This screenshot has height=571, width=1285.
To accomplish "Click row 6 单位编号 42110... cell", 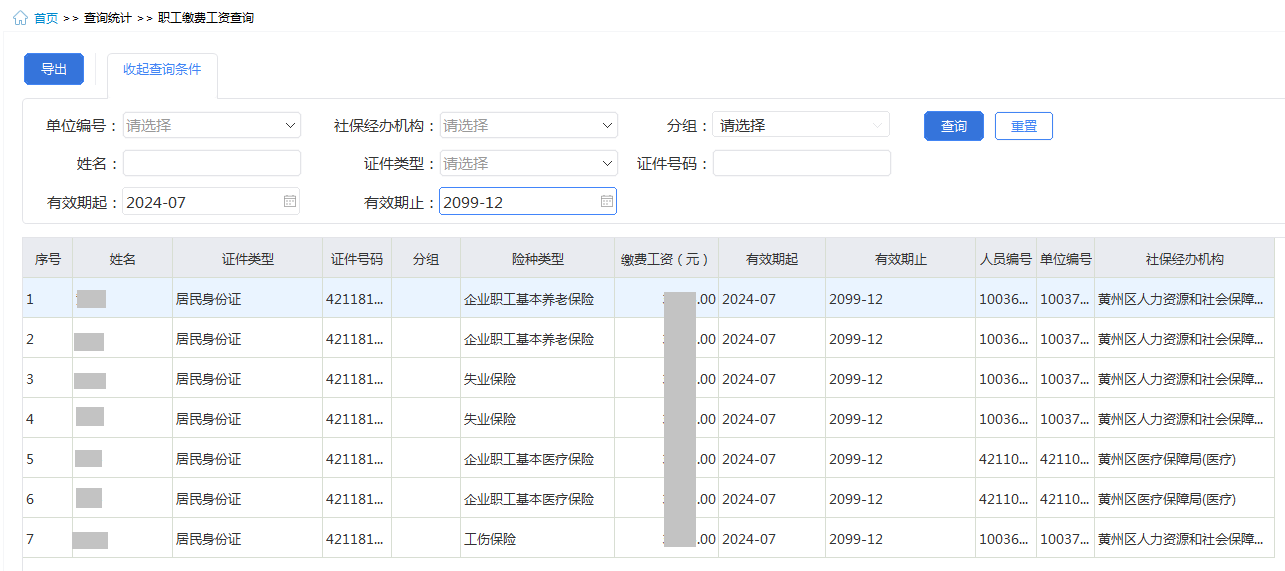I will 1066,499.
